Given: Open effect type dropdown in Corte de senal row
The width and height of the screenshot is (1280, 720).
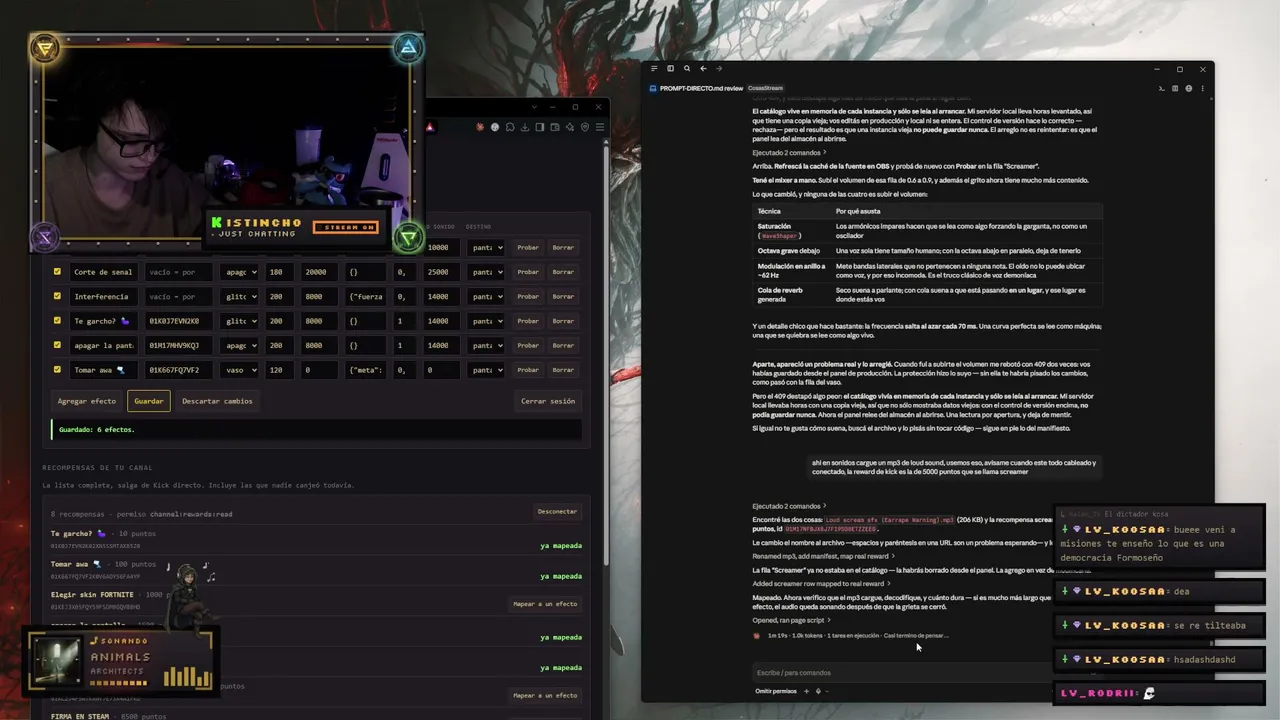Looking at the screenshot, I should click(x=240, y=272).
